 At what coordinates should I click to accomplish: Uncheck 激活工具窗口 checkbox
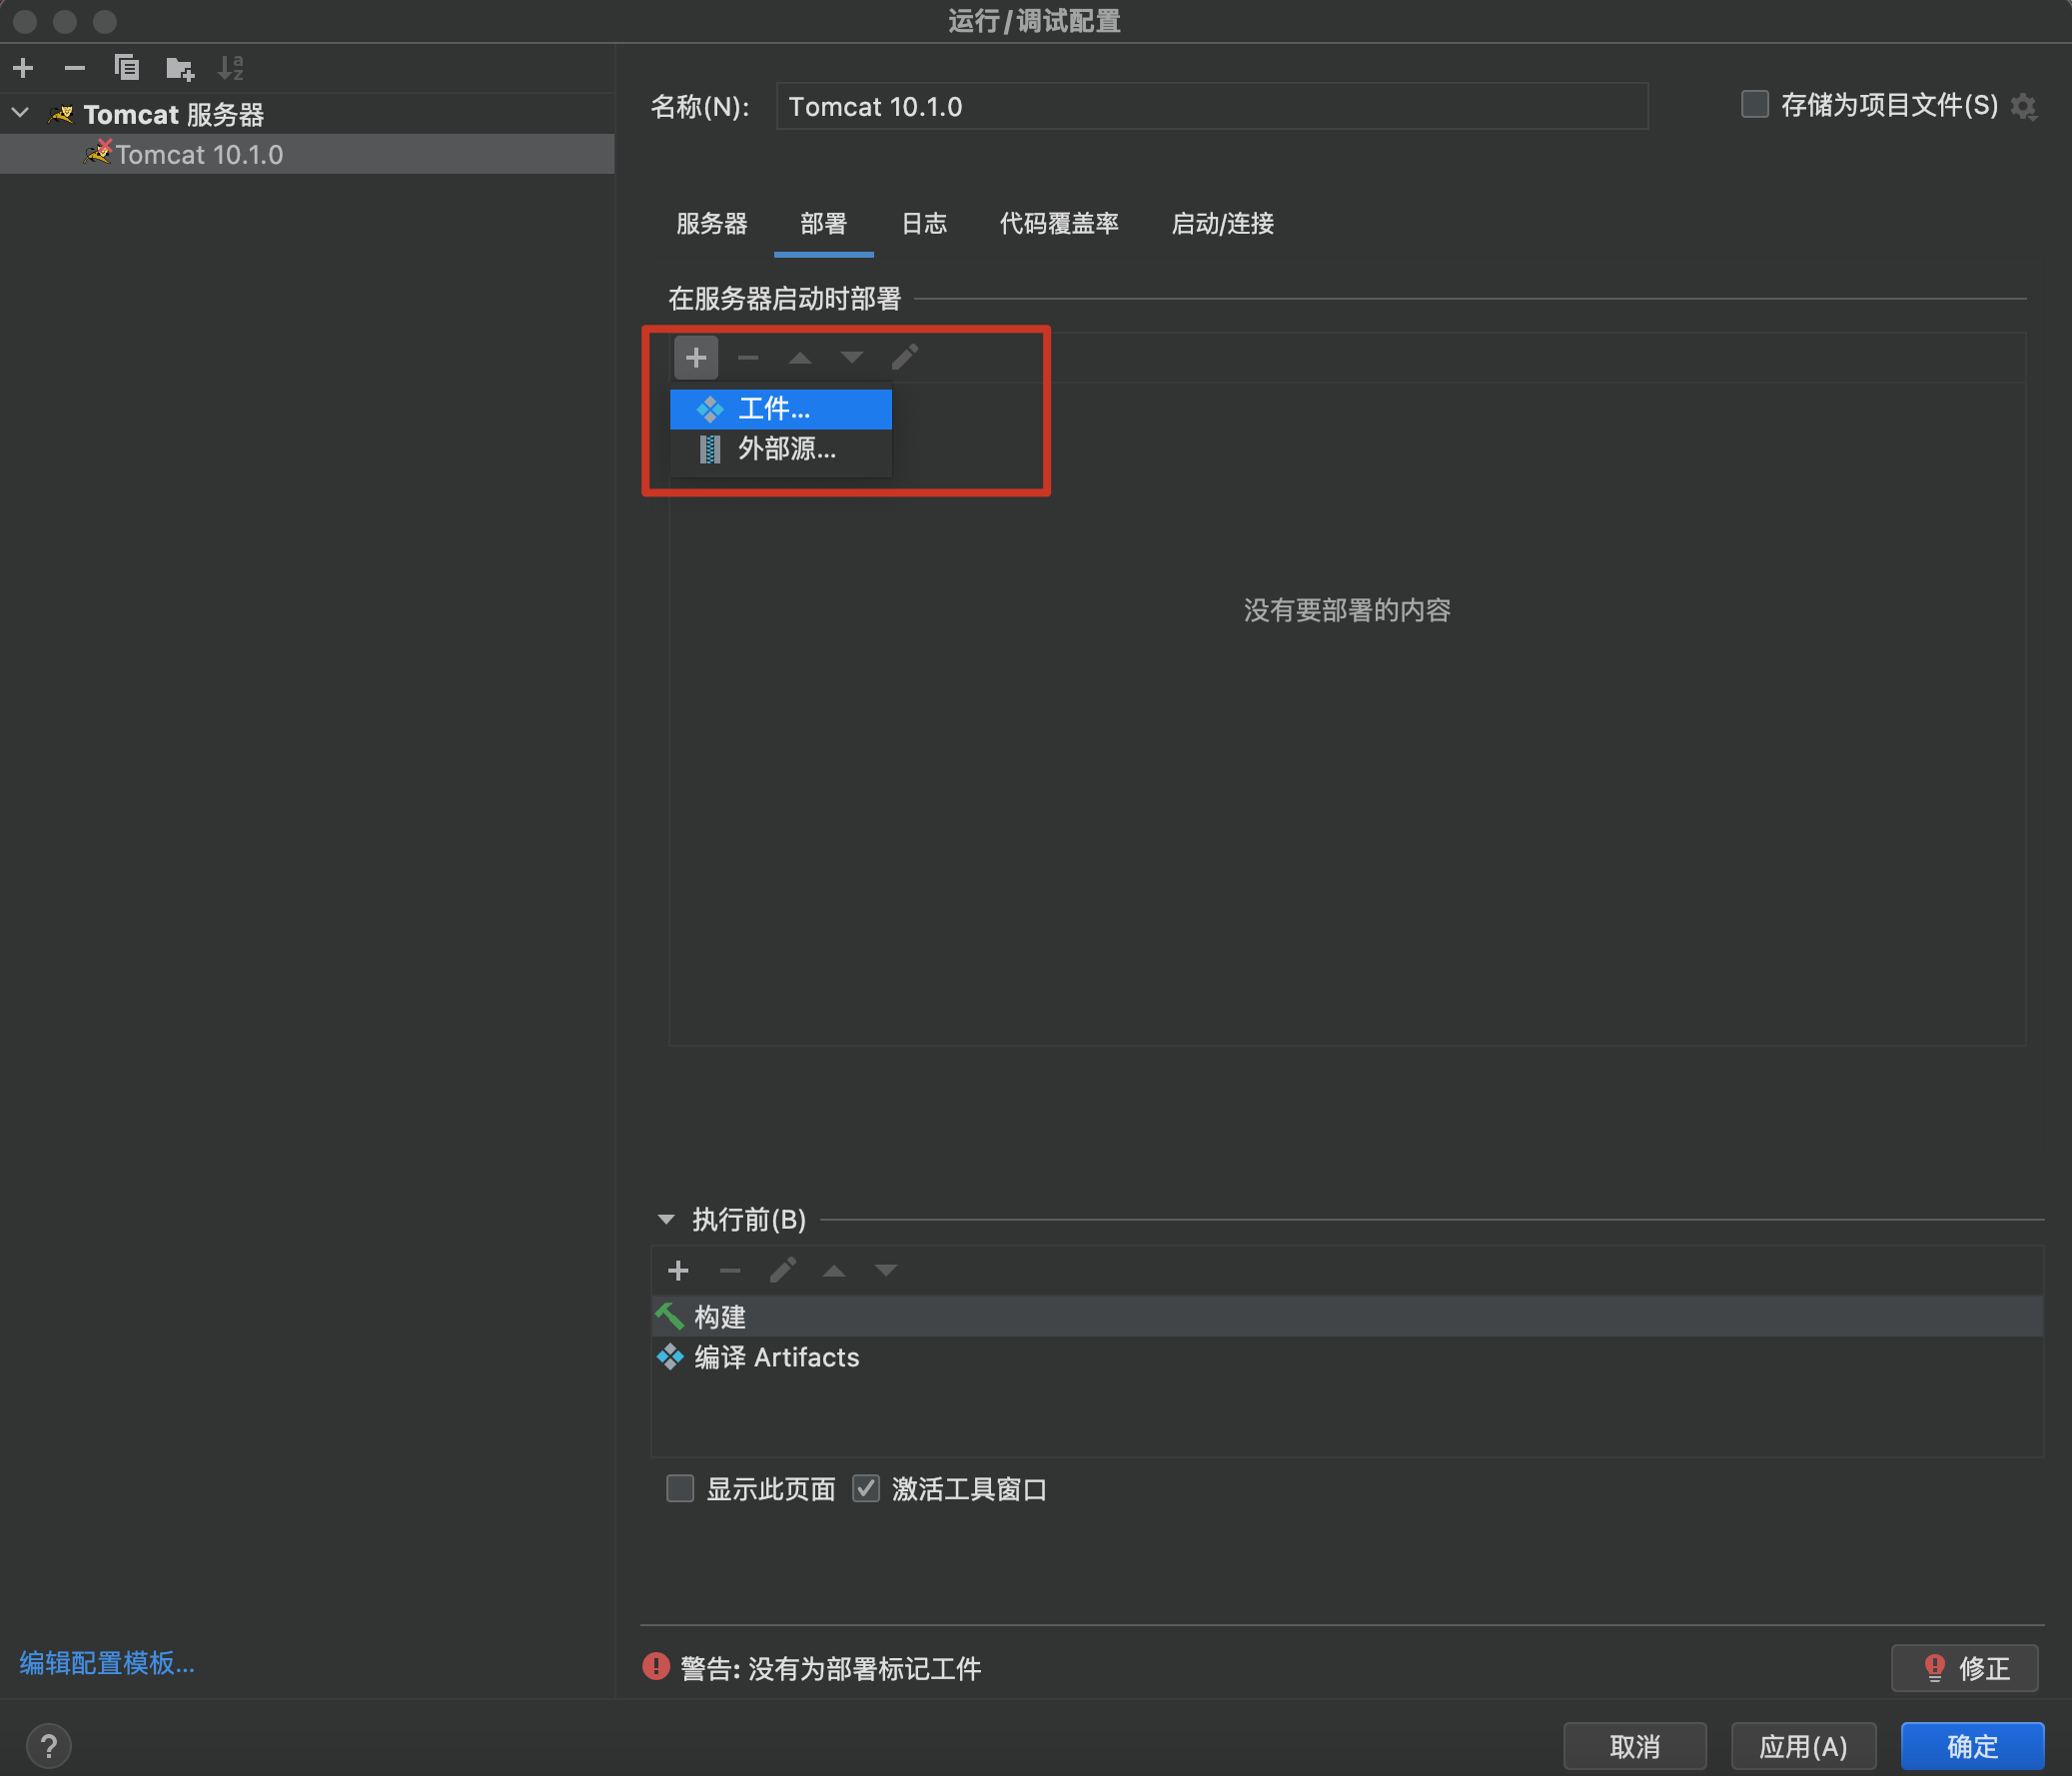(x=866, y=1488)
